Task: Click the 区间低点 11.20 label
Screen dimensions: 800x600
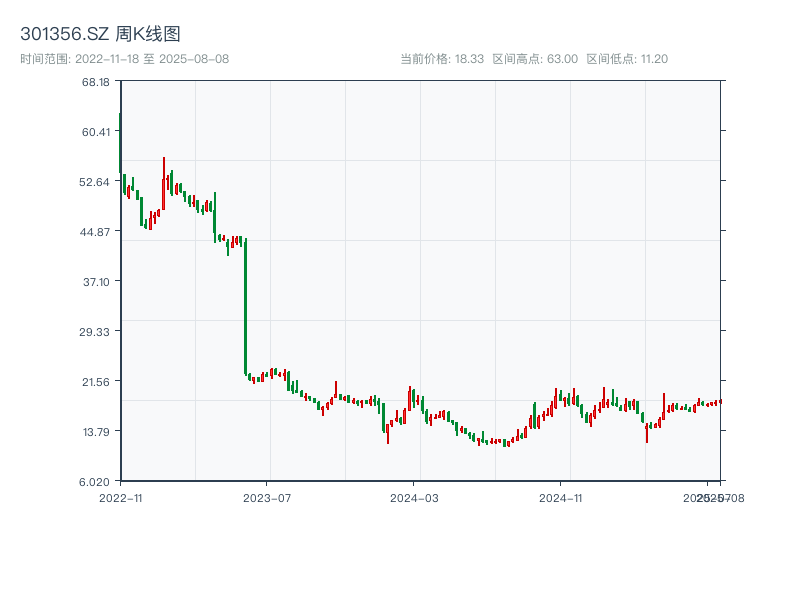Action: tap(627, 59)
